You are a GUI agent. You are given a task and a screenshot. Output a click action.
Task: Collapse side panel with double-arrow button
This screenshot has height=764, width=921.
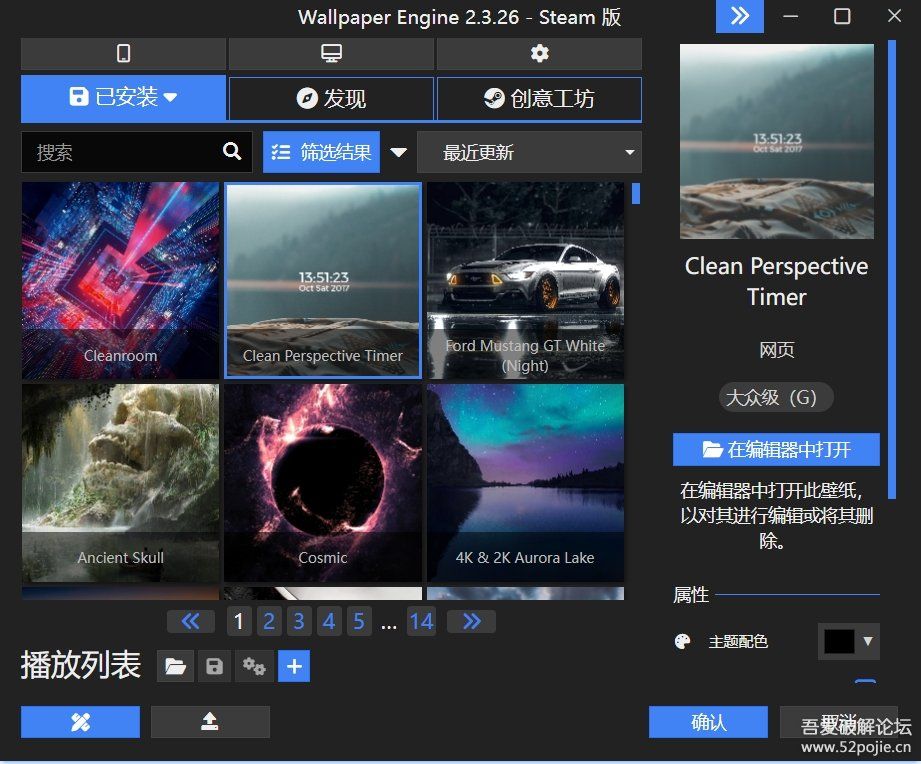pos(740,16)
